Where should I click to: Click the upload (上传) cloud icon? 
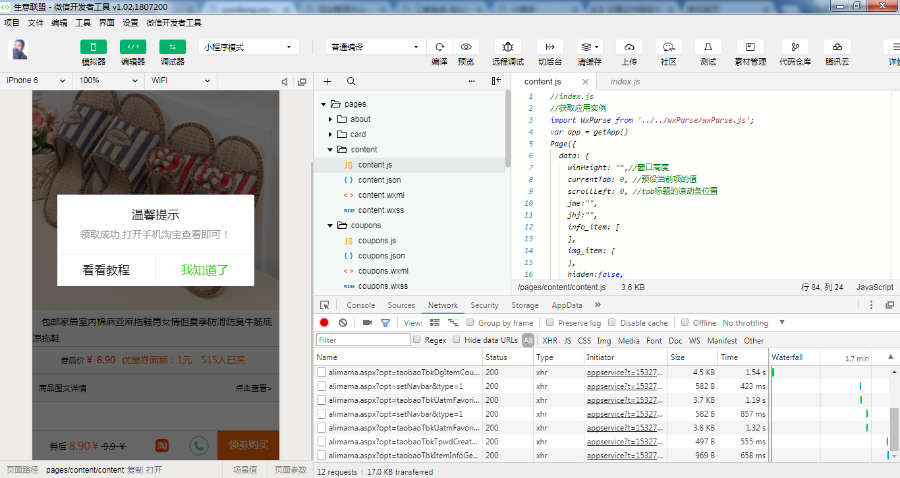coord(629,47)
